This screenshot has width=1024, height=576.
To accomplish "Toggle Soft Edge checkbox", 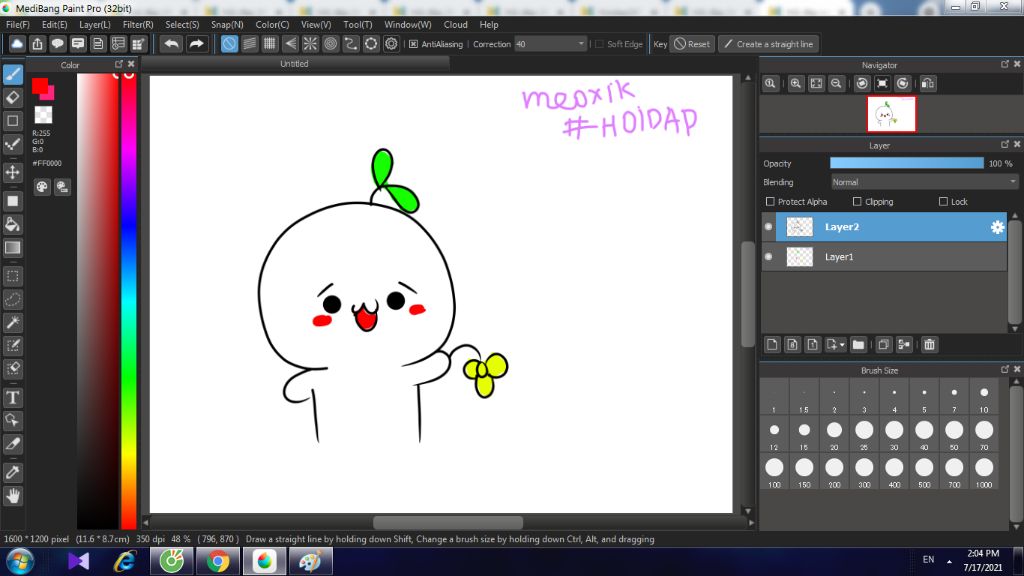I will click(600, 44).
